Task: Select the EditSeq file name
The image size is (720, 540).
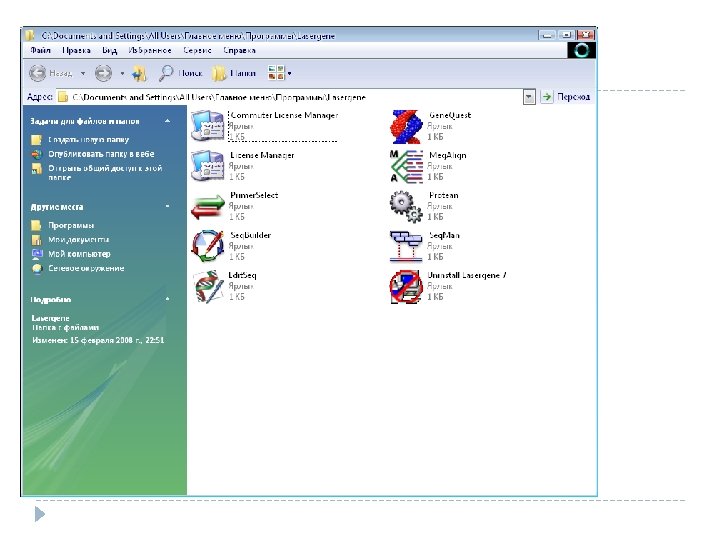Action: click(242, 276)
